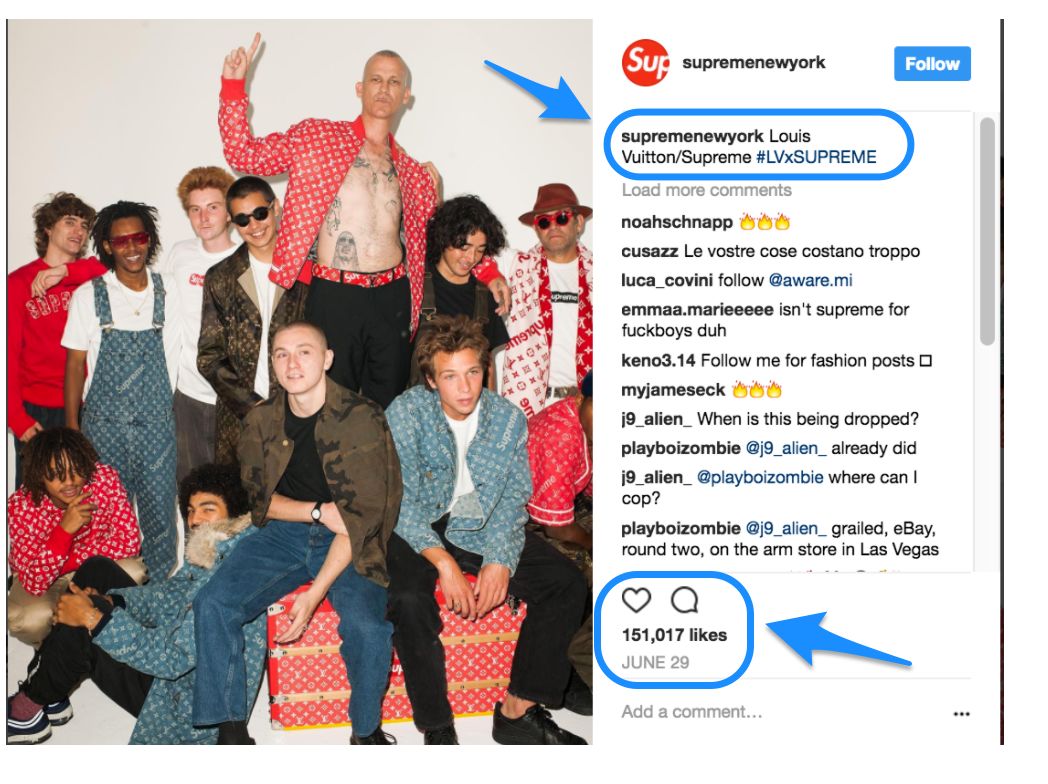Open the supremenewyork profile name in header

[x=753, y=63]
